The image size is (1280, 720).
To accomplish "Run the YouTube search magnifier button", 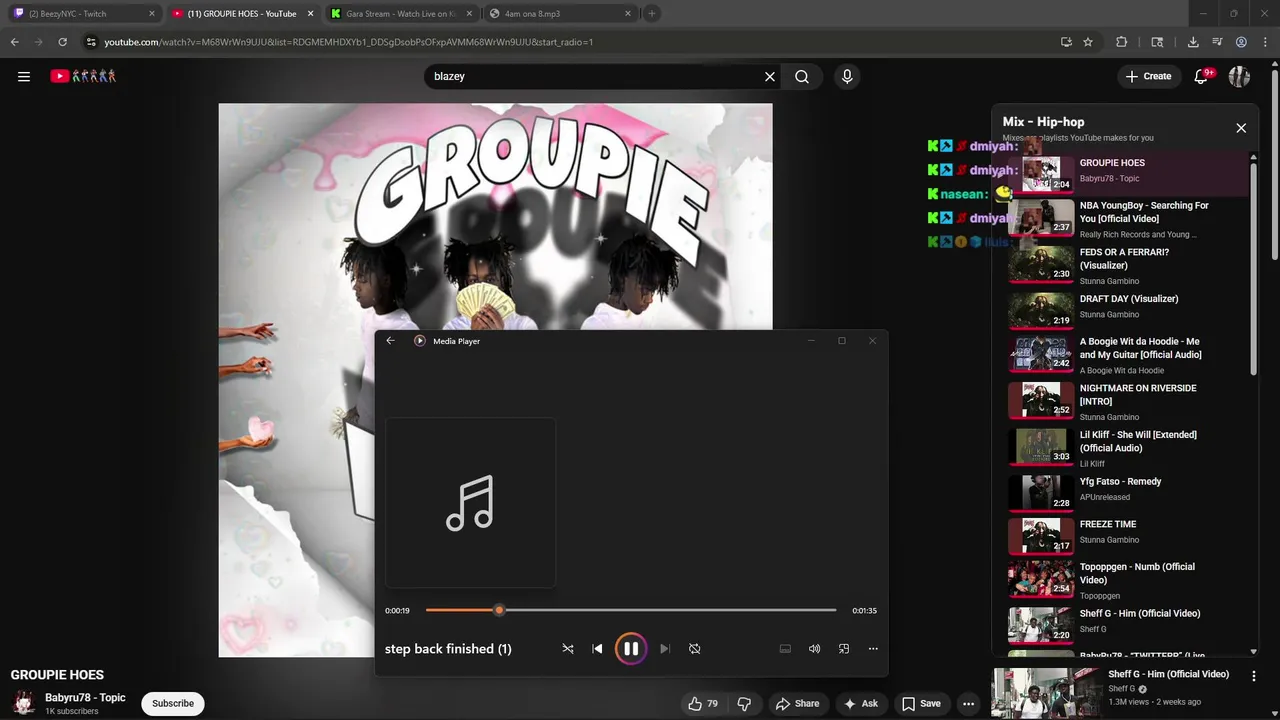I will coord(802,76).
